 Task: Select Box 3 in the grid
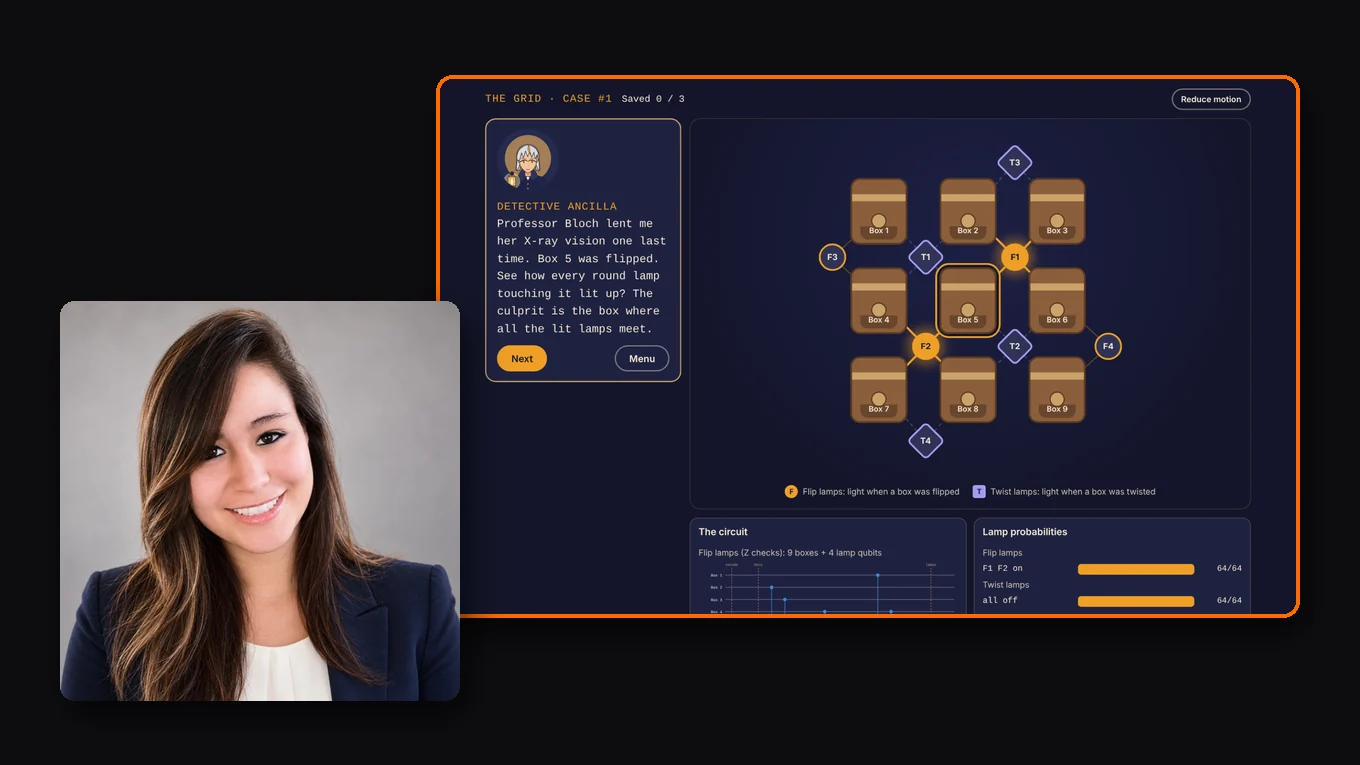[x=1057, y=211]
